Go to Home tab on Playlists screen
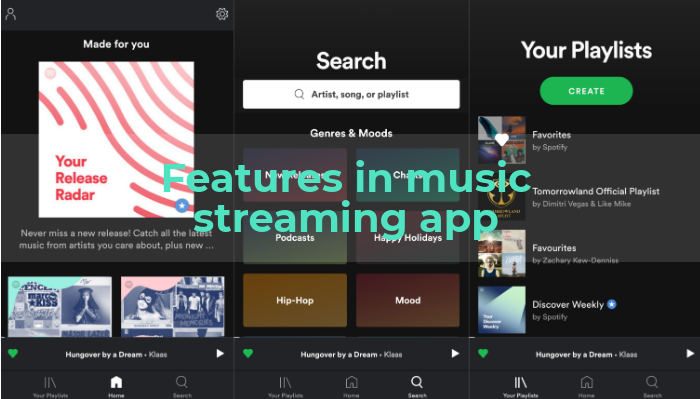Screen dimensions: 700x399 (586, 387)
